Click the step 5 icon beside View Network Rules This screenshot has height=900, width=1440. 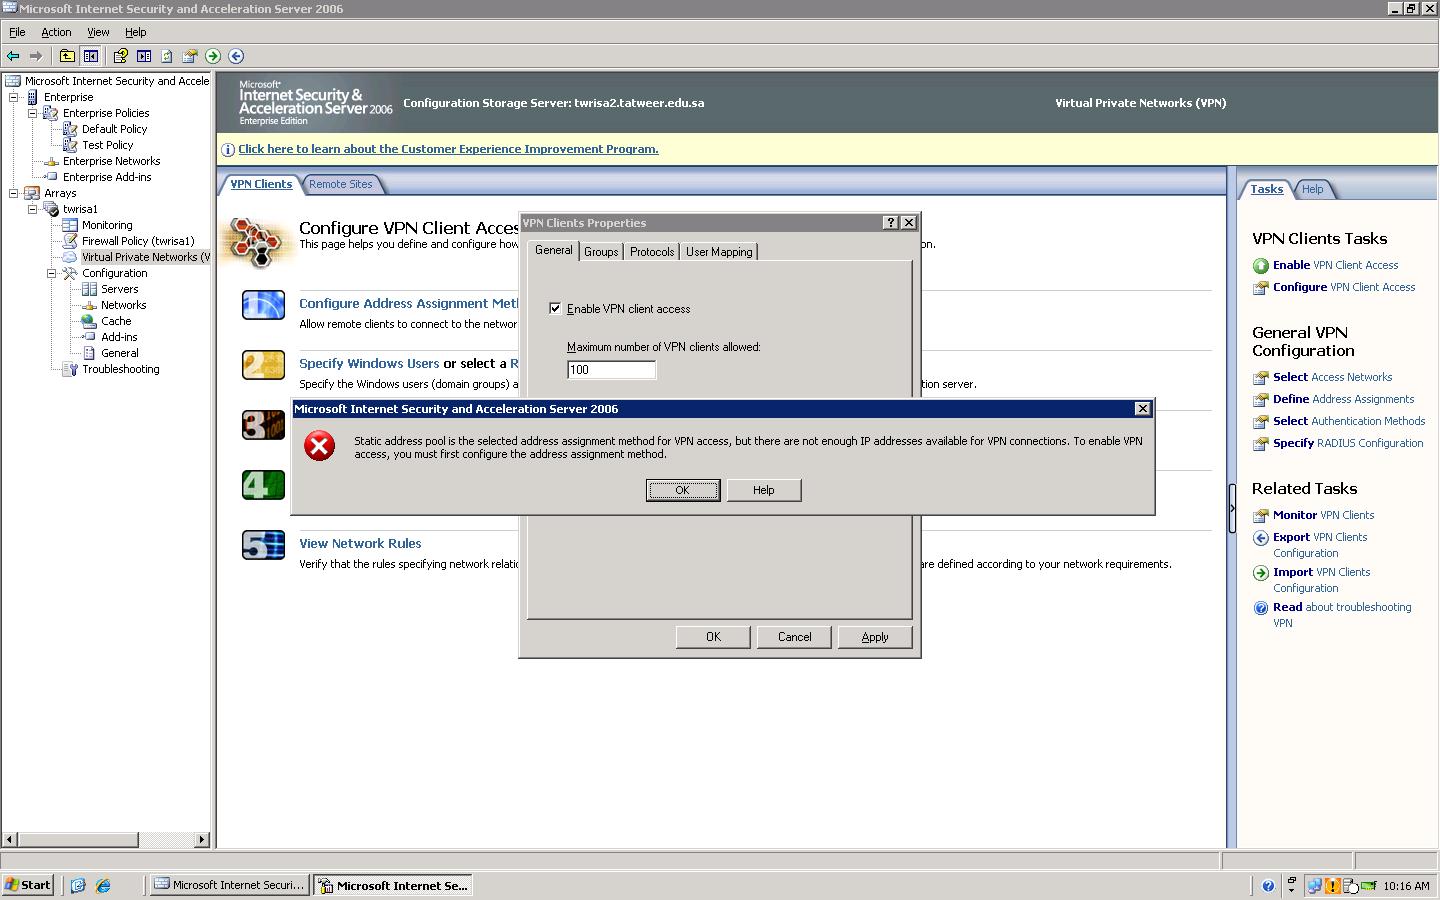click(x=263, y=545)
